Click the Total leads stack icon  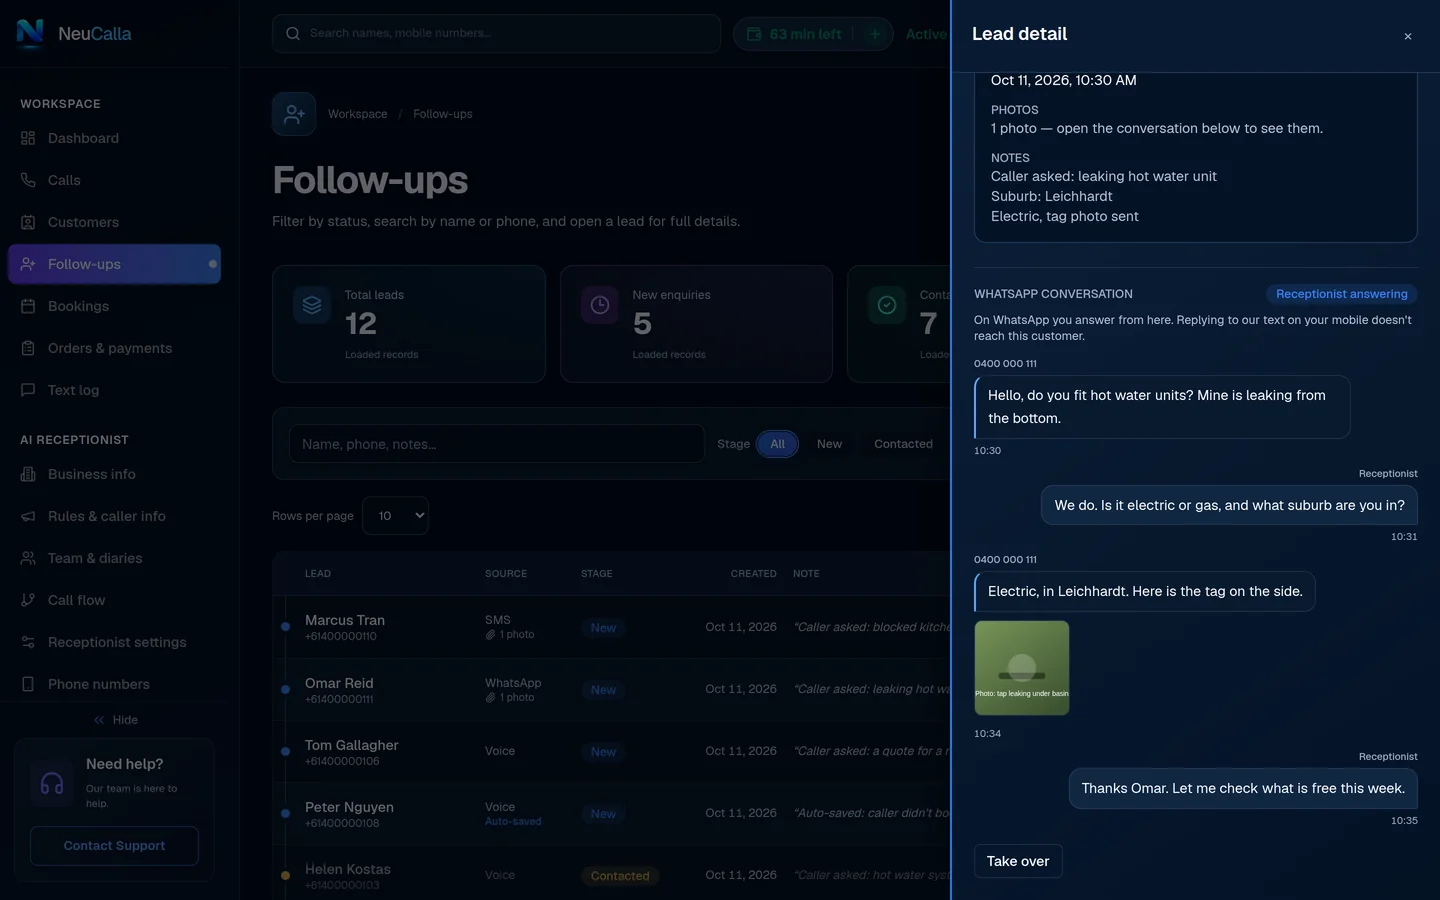click(x=312, y=305)
